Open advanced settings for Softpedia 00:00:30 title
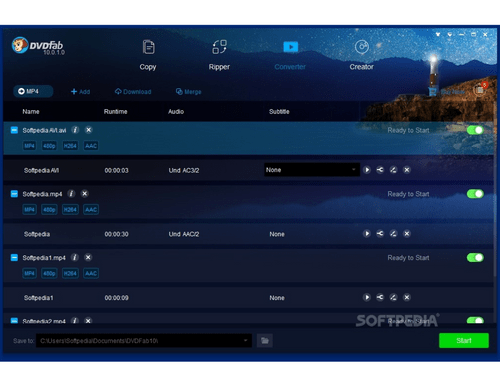 pyautogui.click(x=380, y=234)
